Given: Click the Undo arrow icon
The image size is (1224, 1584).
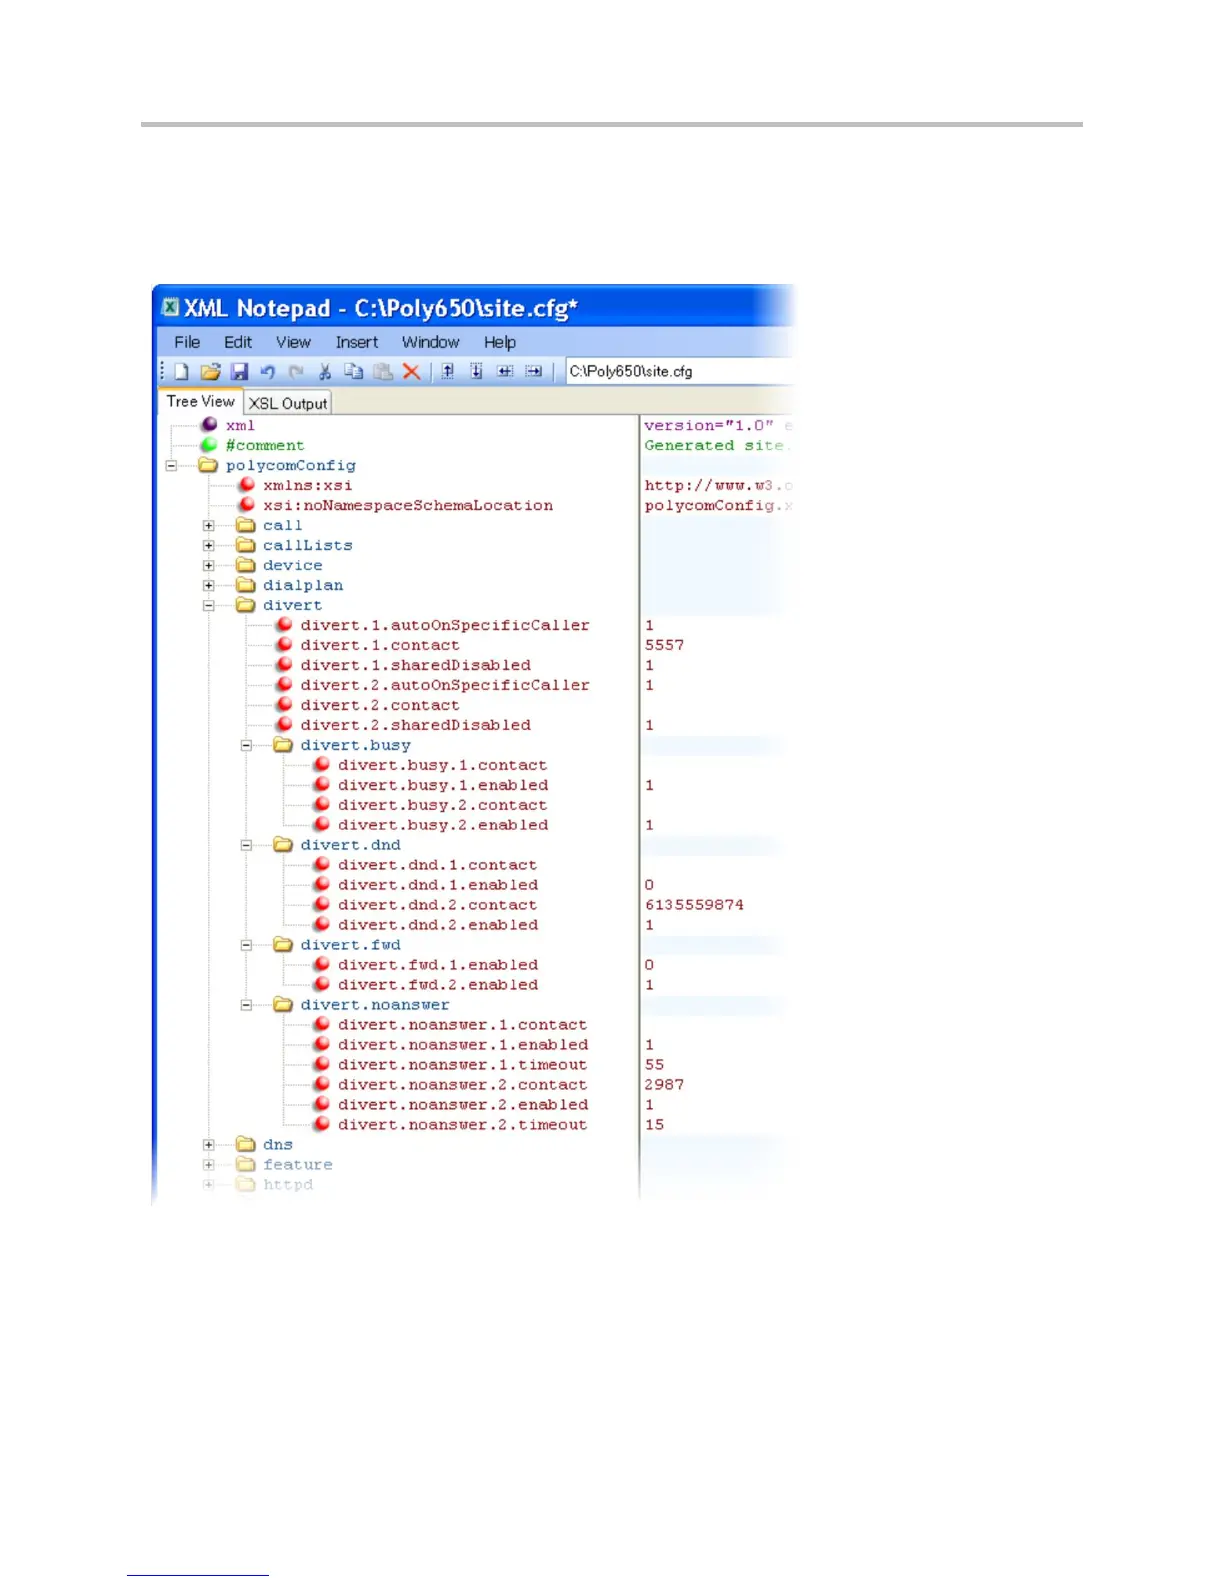Looking at the screenshot, I should click(x=267, y=371).
